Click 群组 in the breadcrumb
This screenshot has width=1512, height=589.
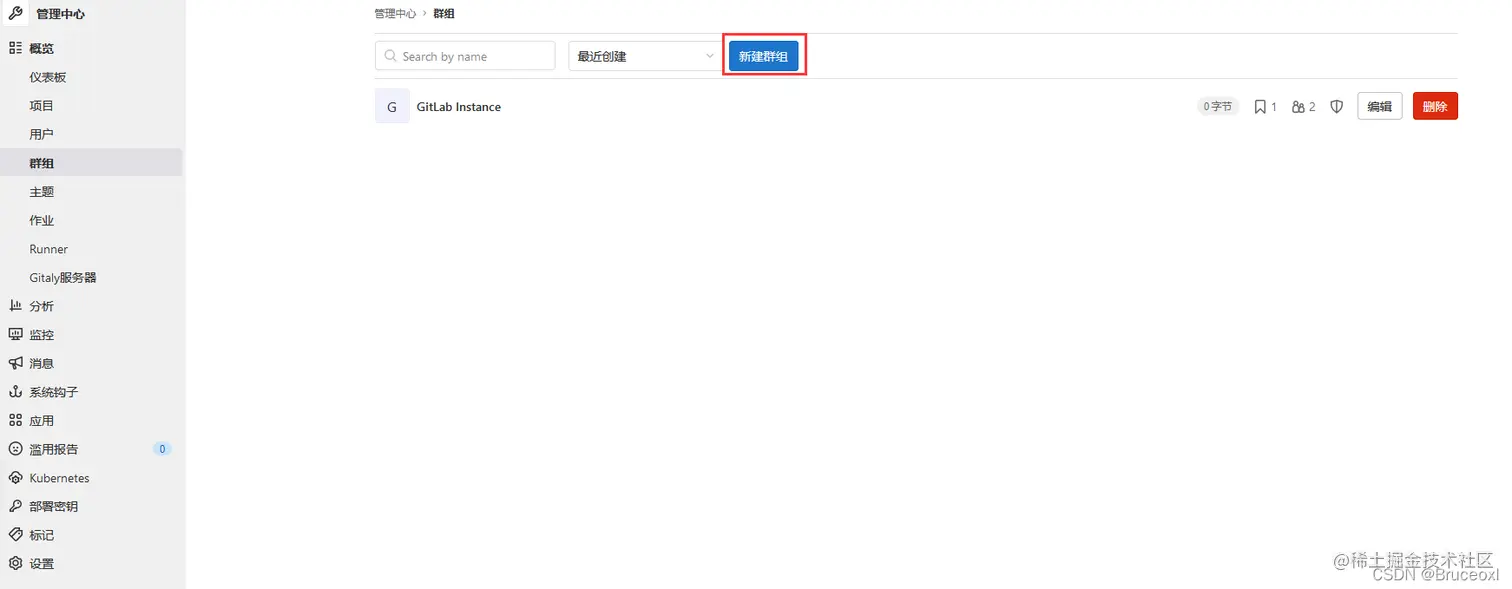pyautogui.click(x=444, y=14)
